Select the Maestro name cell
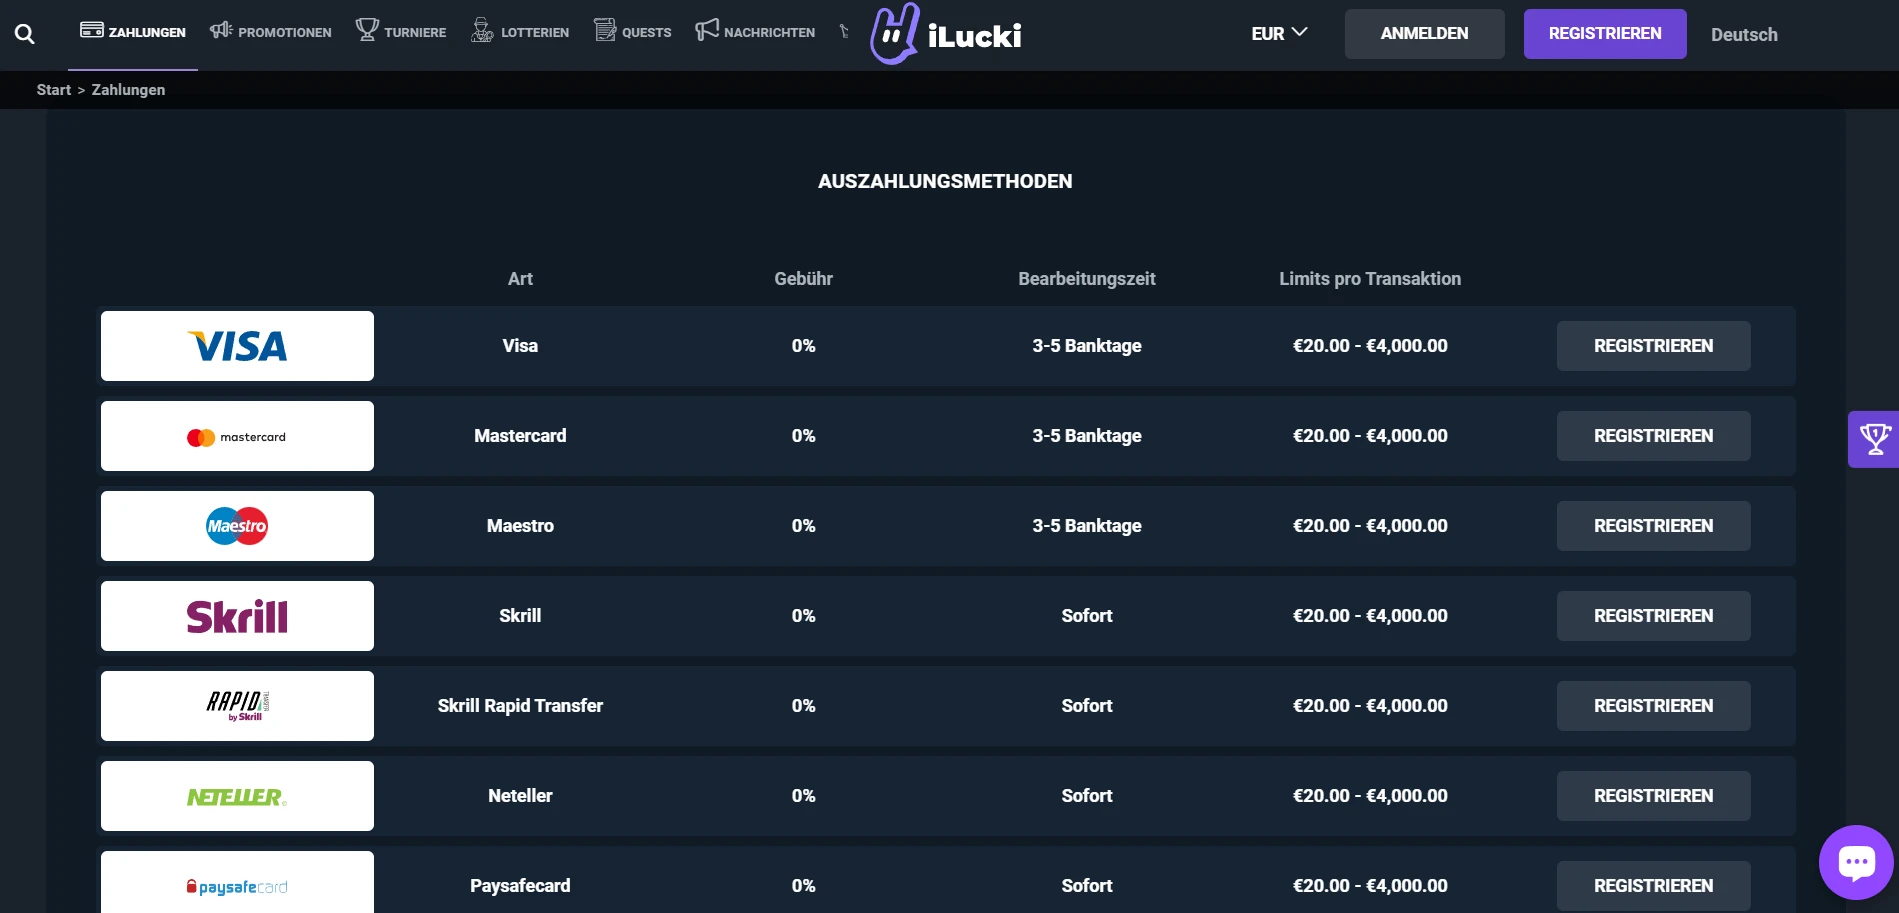The height and width of the screenshot is (913, 1899). [520, 526]
